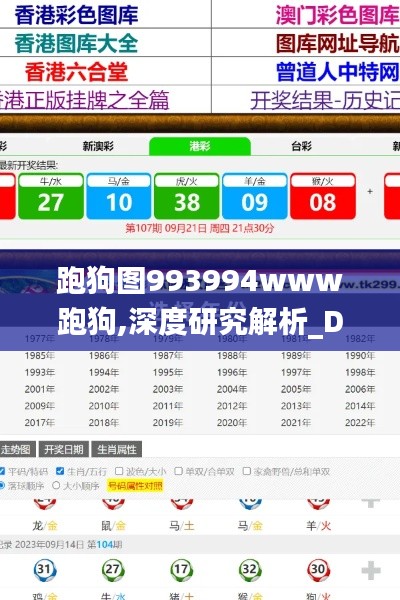Click the 羊/火 label below the balls
The height and width of the screenshot is (600, 400).
coord(318,526)
